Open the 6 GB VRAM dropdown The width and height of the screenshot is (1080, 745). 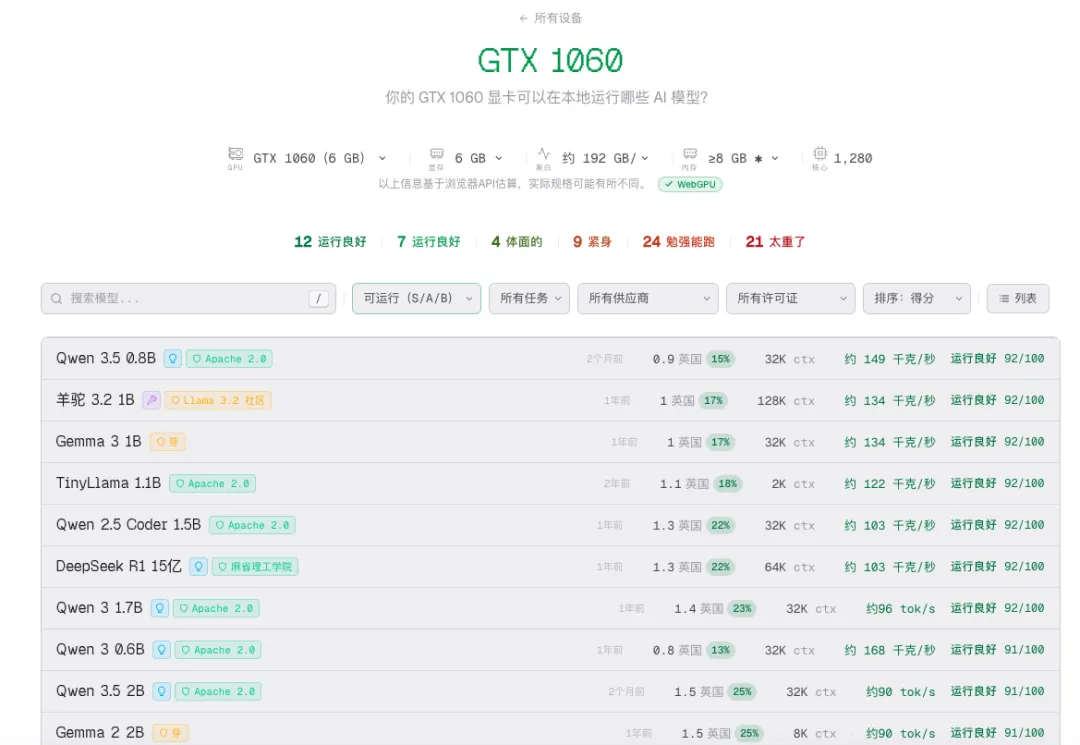click(x=479, y=158)
